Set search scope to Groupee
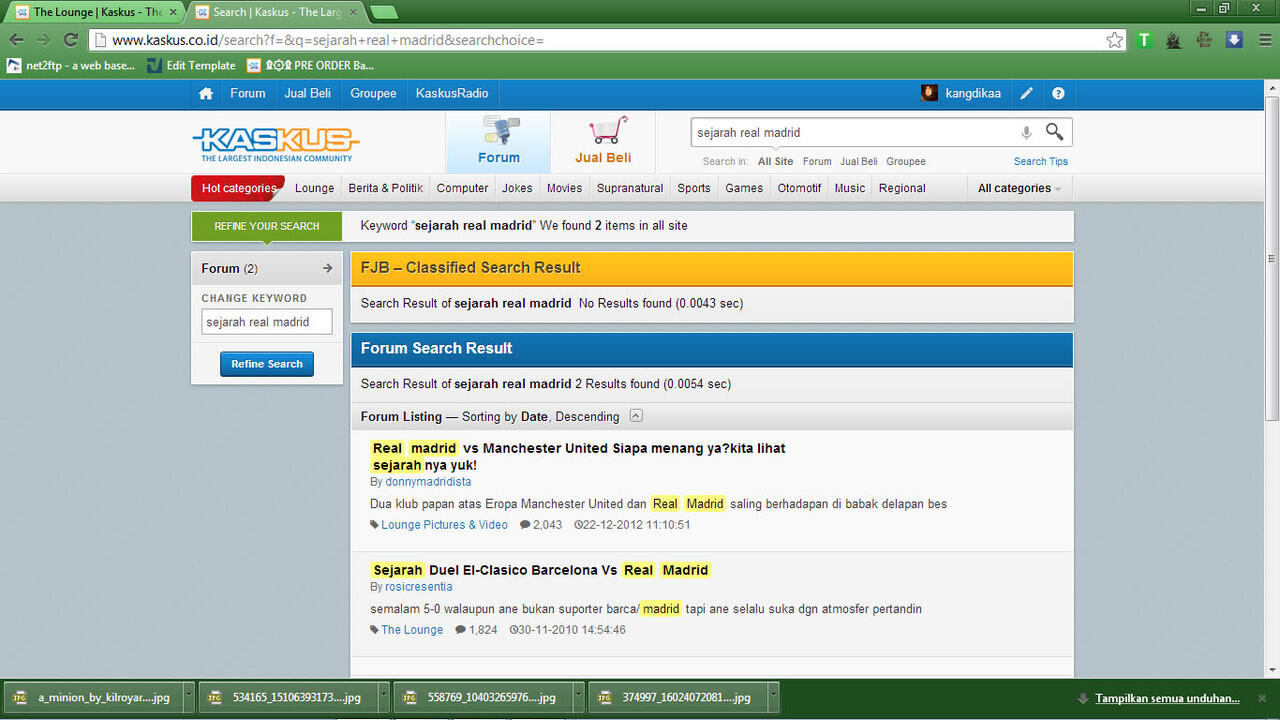This screenshot has width=1280, height=720. tap(906, 161)
